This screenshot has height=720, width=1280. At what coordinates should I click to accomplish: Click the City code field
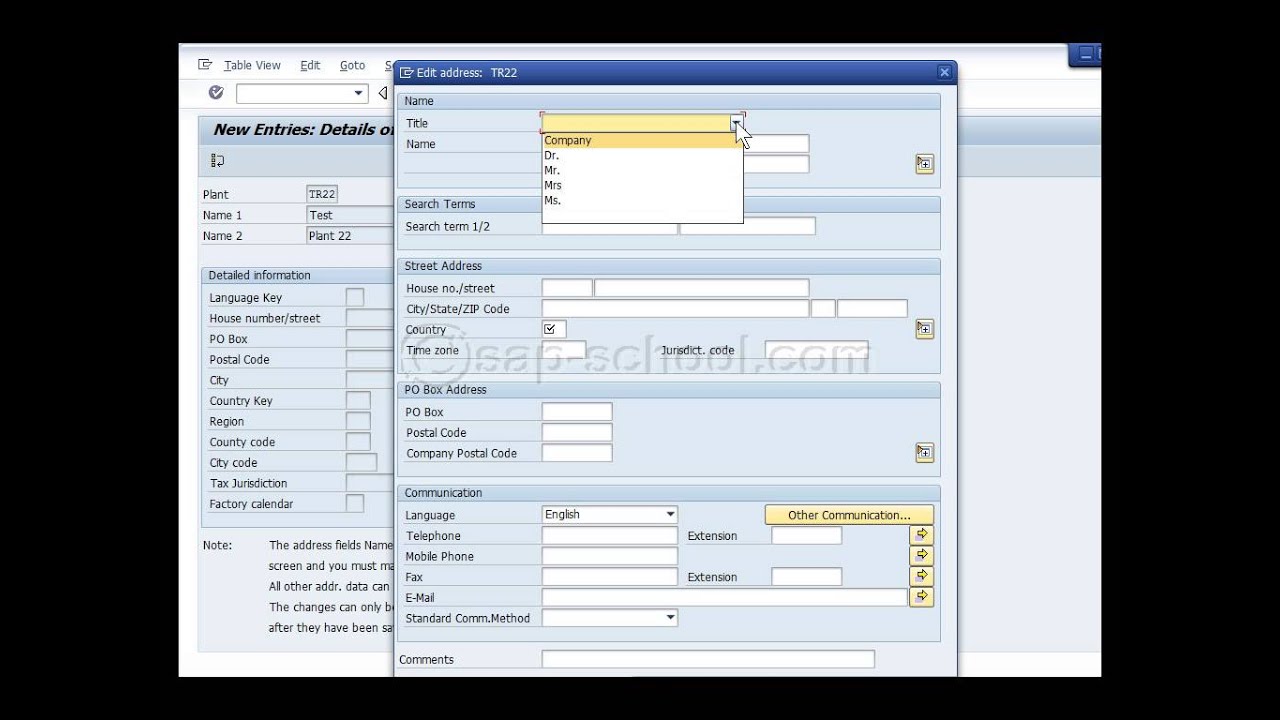click(361, 462)
